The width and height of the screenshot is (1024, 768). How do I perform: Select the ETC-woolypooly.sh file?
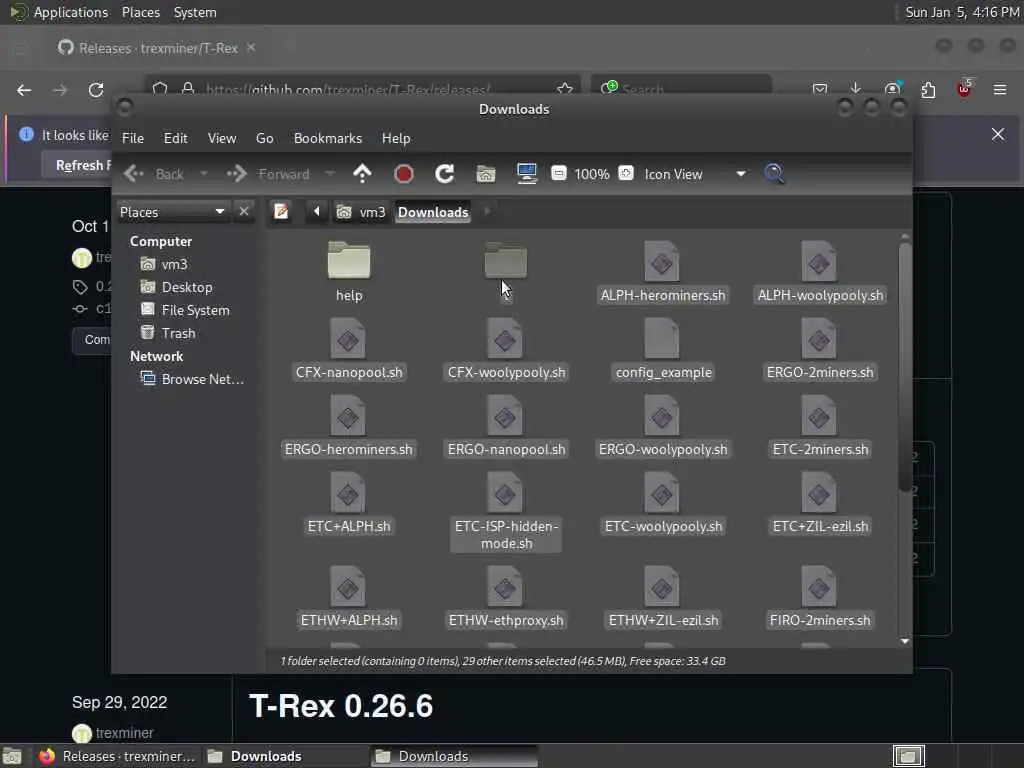point(663,503)
